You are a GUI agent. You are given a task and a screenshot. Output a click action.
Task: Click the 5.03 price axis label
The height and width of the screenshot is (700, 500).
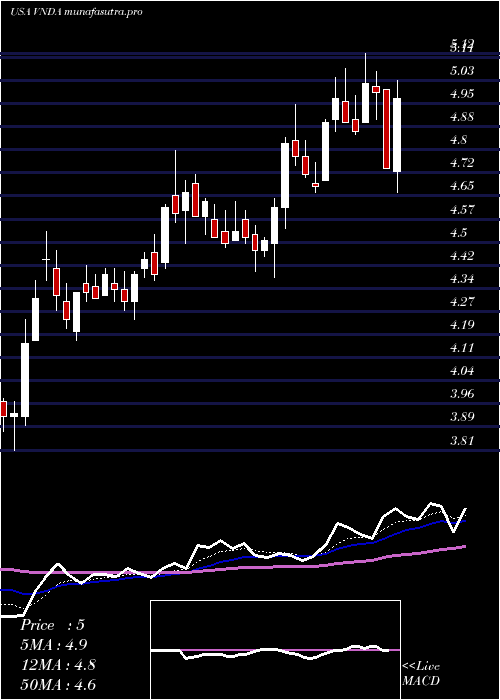pos(462,71)
